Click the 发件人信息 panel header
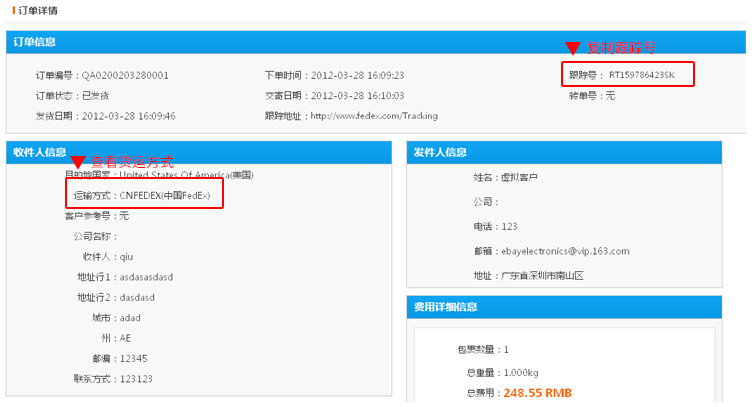Image resolution: width=754 pixels, height=407 pixels. (440, 152)
